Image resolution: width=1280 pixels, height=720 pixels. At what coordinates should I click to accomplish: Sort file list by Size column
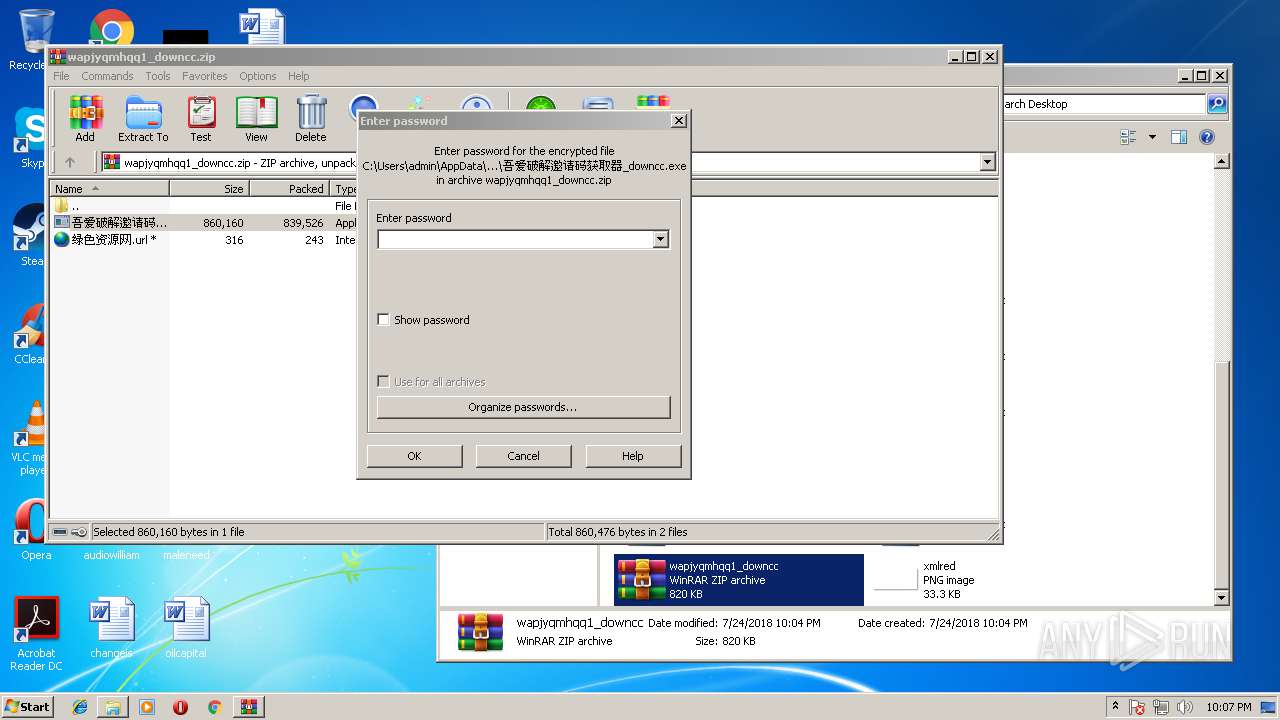[x=209, y=188]
